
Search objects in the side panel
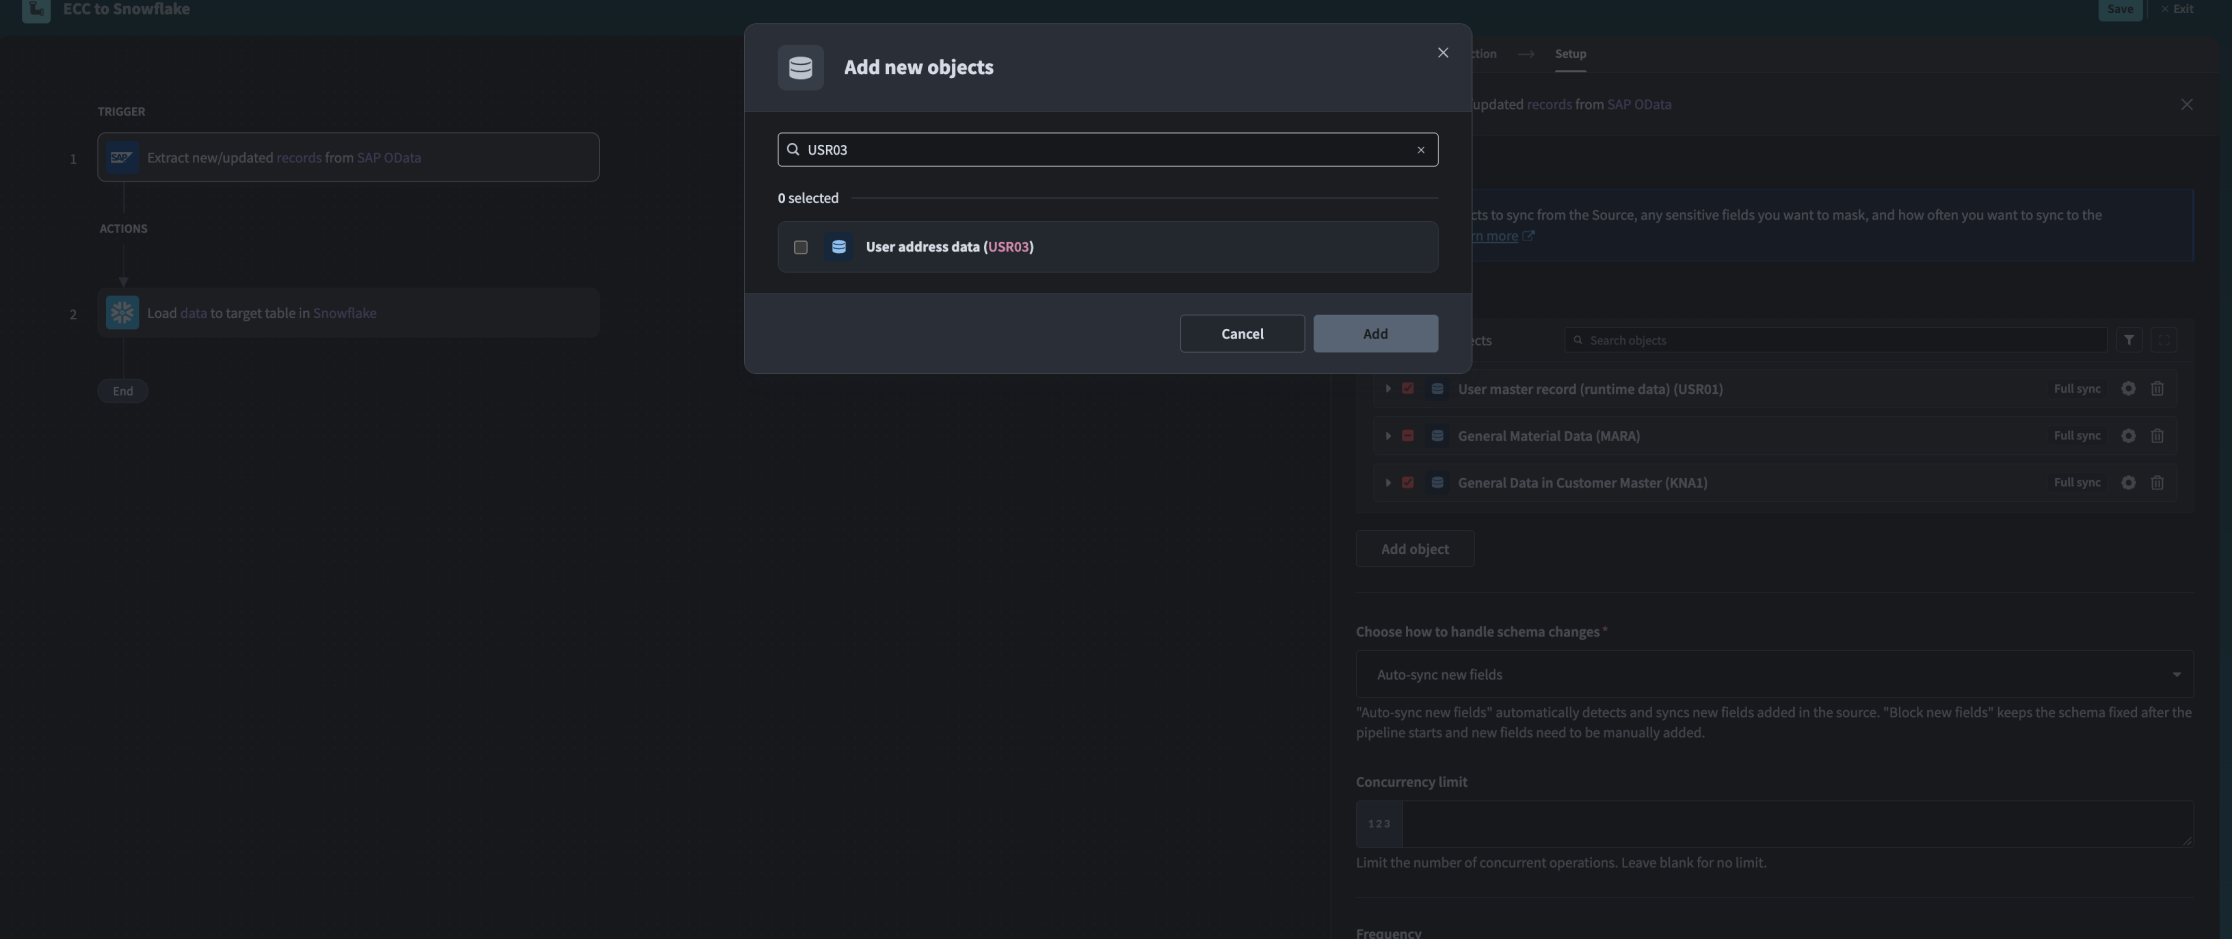point(1835,340)
